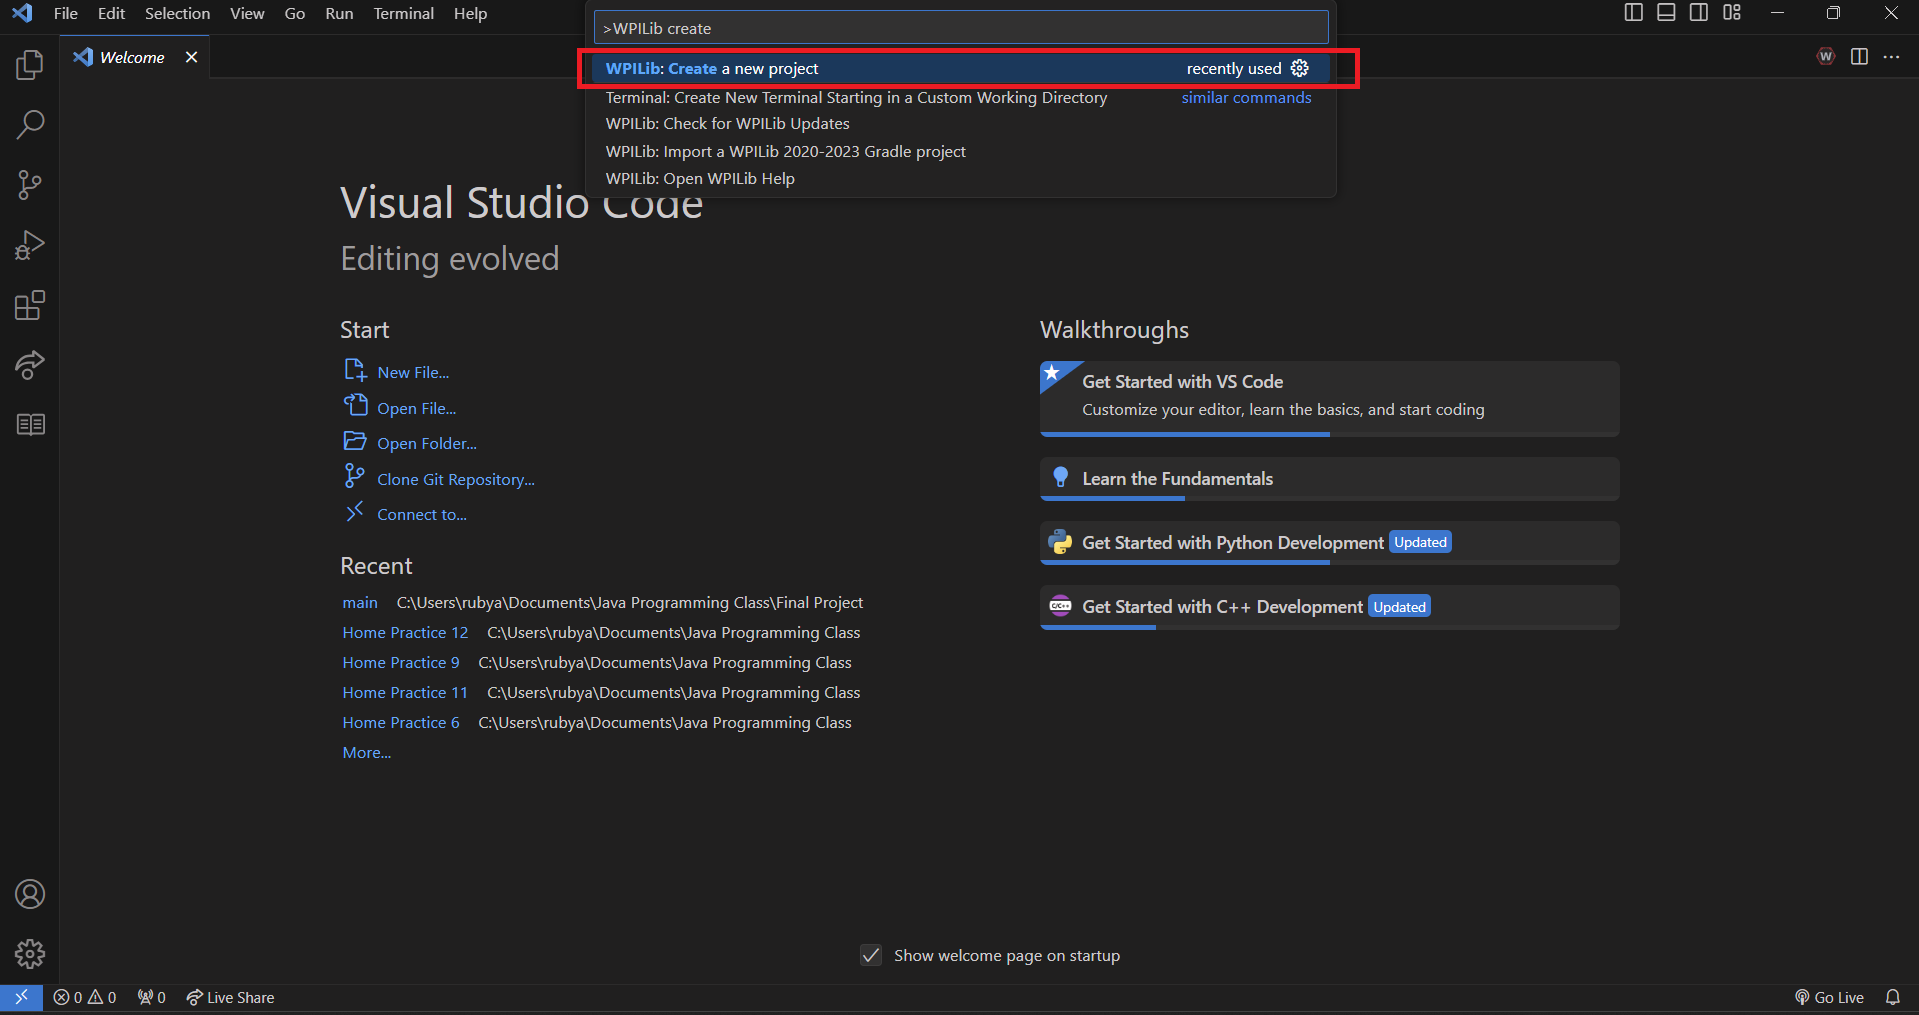Select WPILib: Check for WPILib Updates
1919x1015 pixels.
[961, 124]
